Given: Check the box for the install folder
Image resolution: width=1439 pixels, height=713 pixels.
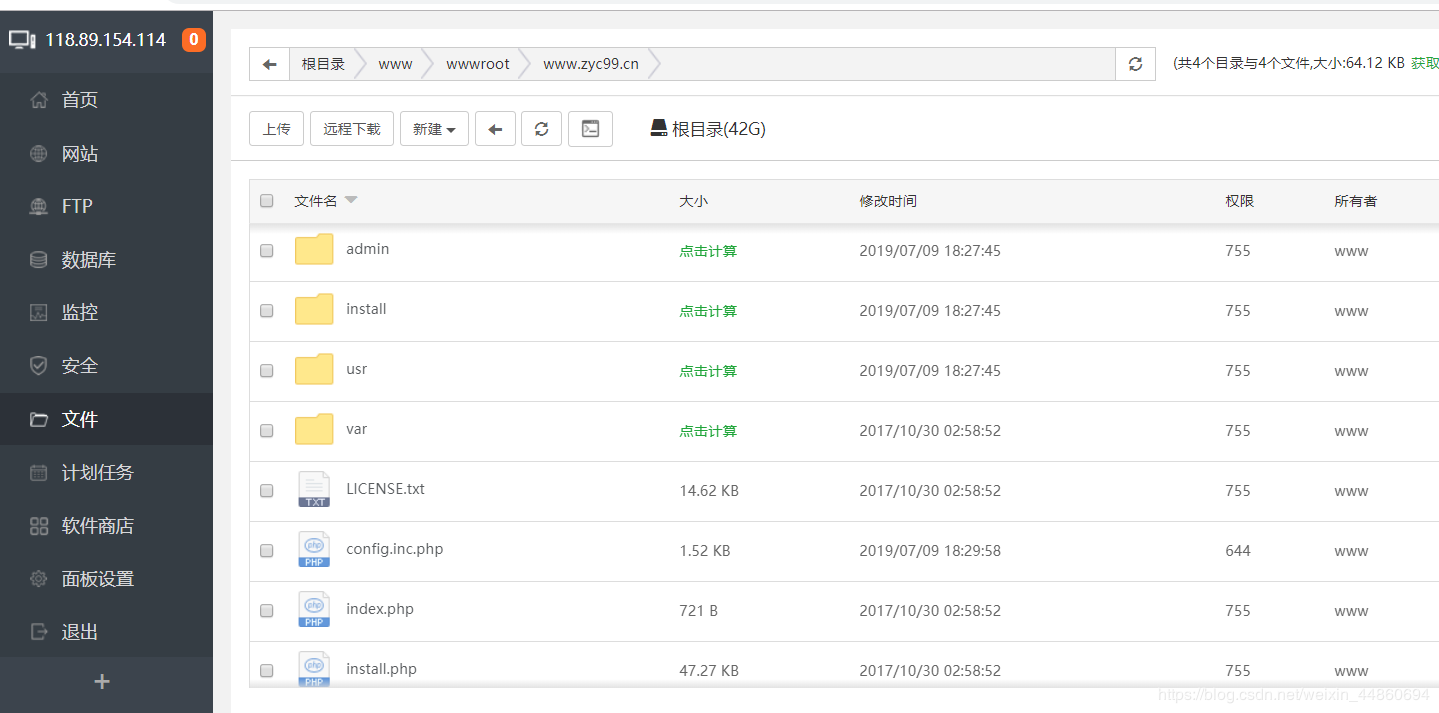Looking at the screenshot, I should coord(267,311).
